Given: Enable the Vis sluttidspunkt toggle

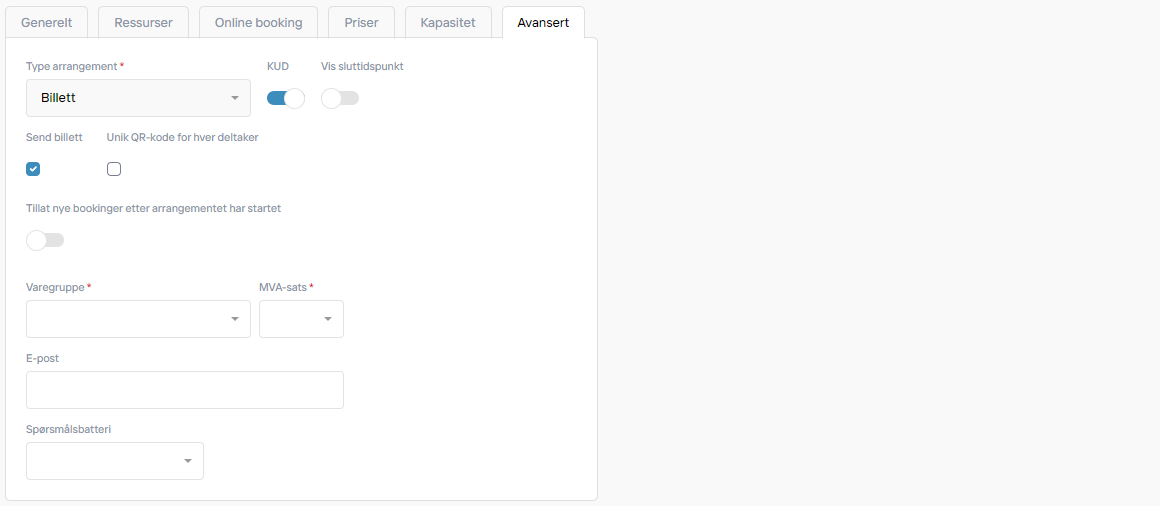Looking at the screenshot, I should (340, 98).
